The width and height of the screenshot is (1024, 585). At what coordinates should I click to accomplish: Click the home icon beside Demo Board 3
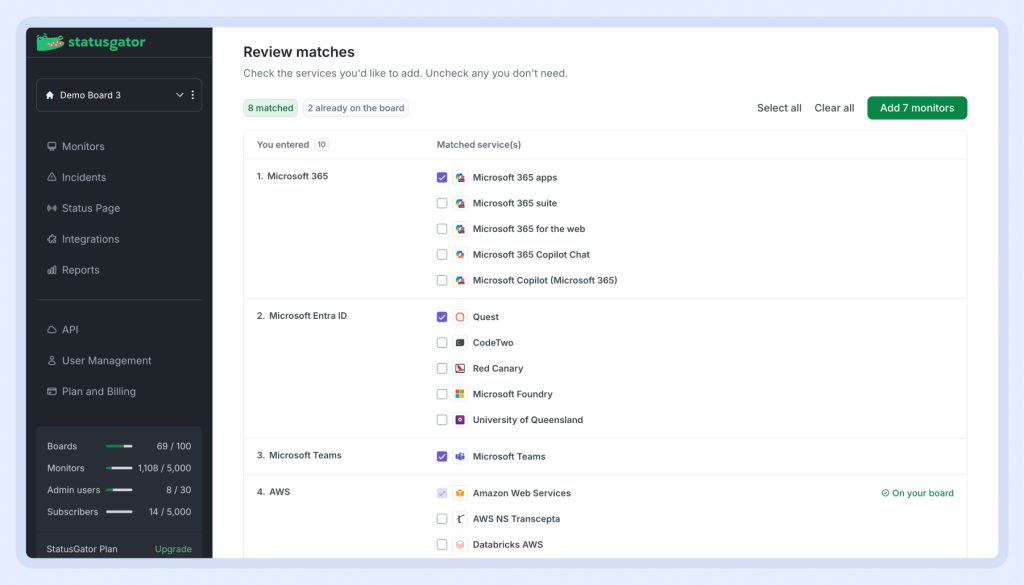50,95
